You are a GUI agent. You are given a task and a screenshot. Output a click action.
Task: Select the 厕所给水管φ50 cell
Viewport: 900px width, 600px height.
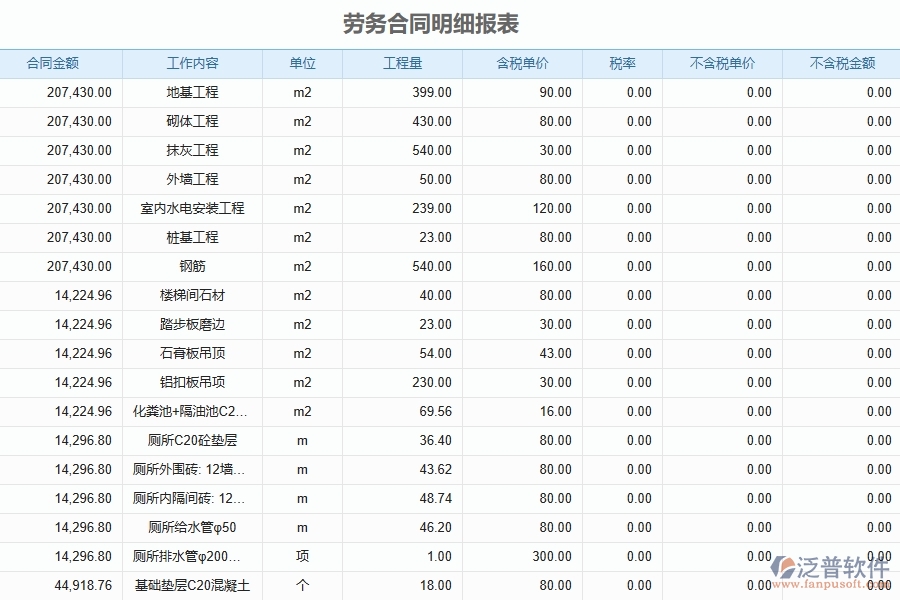tap(192, 527)
